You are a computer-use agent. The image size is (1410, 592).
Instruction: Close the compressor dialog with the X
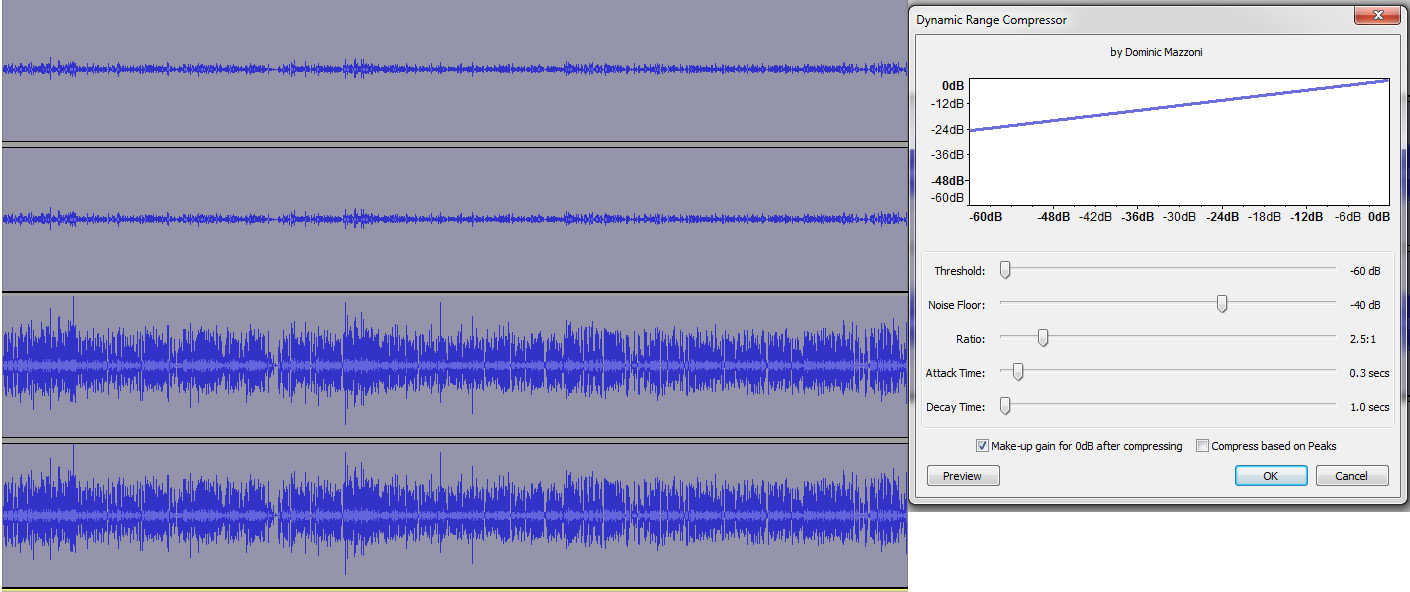pos(1377,15)
